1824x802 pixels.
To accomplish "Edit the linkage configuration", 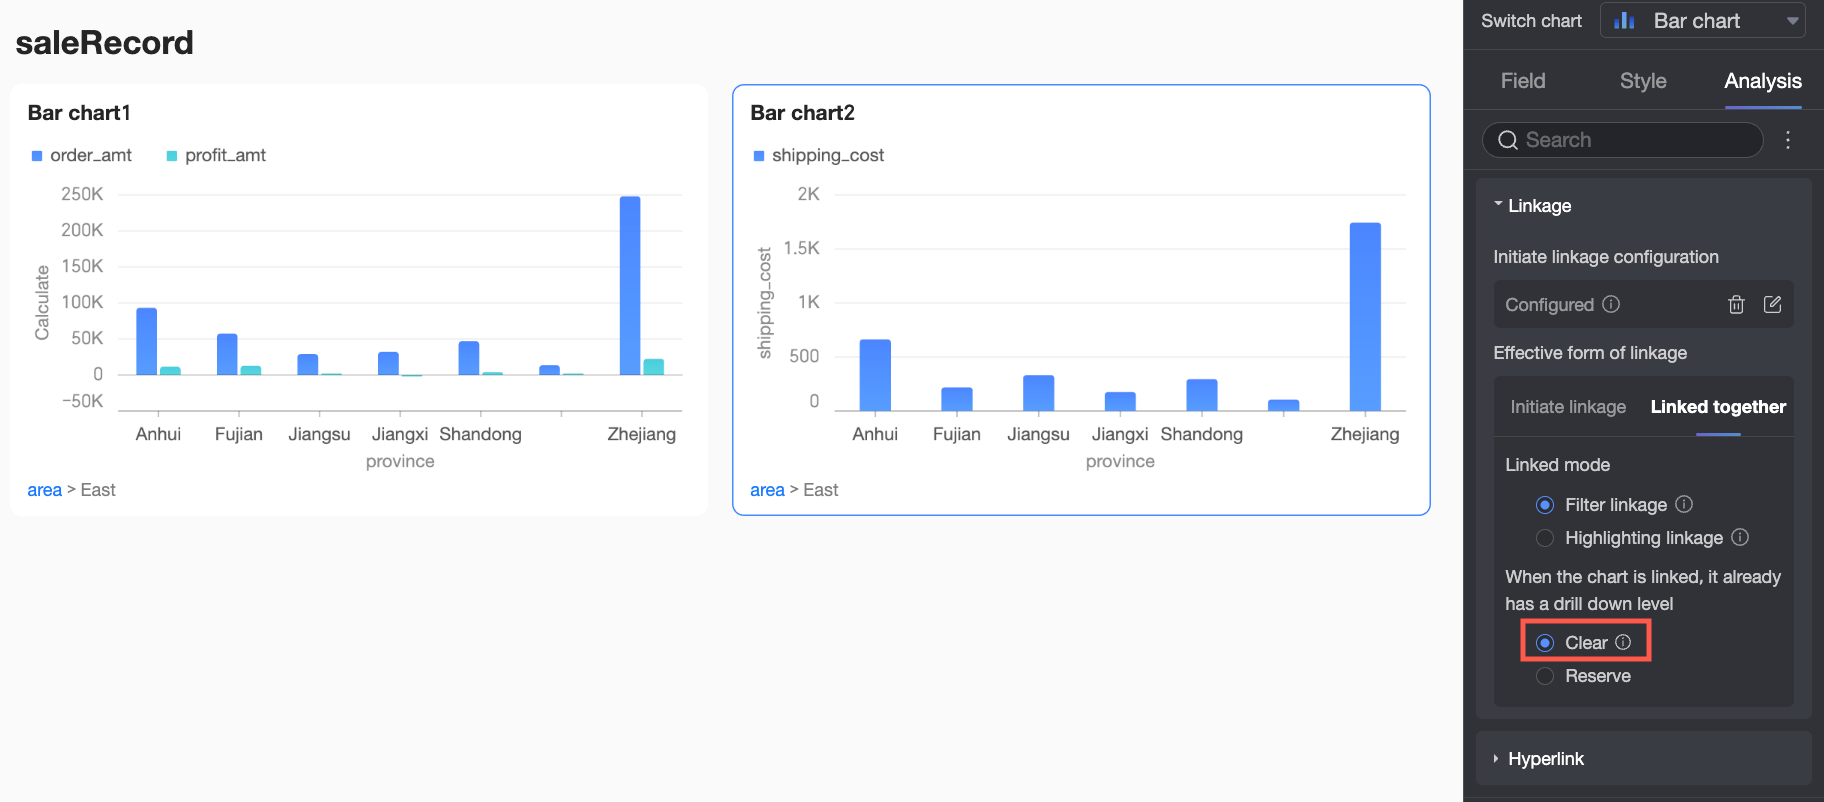I will [x=1772, y=305].
